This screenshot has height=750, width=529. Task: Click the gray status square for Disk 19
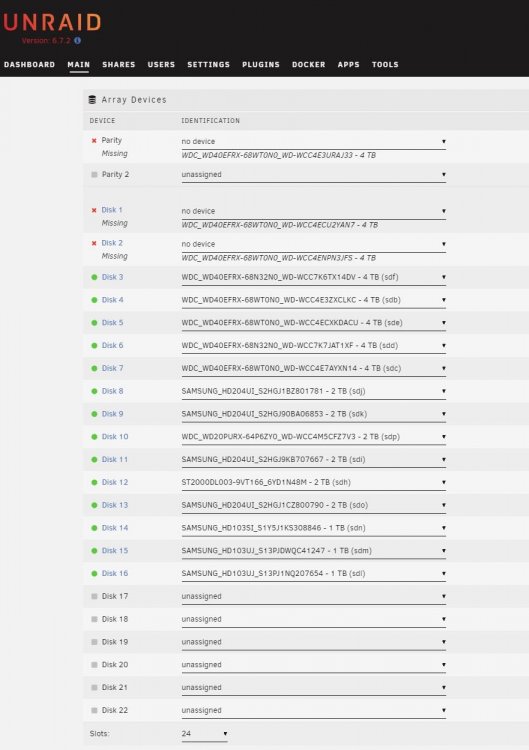94,642
